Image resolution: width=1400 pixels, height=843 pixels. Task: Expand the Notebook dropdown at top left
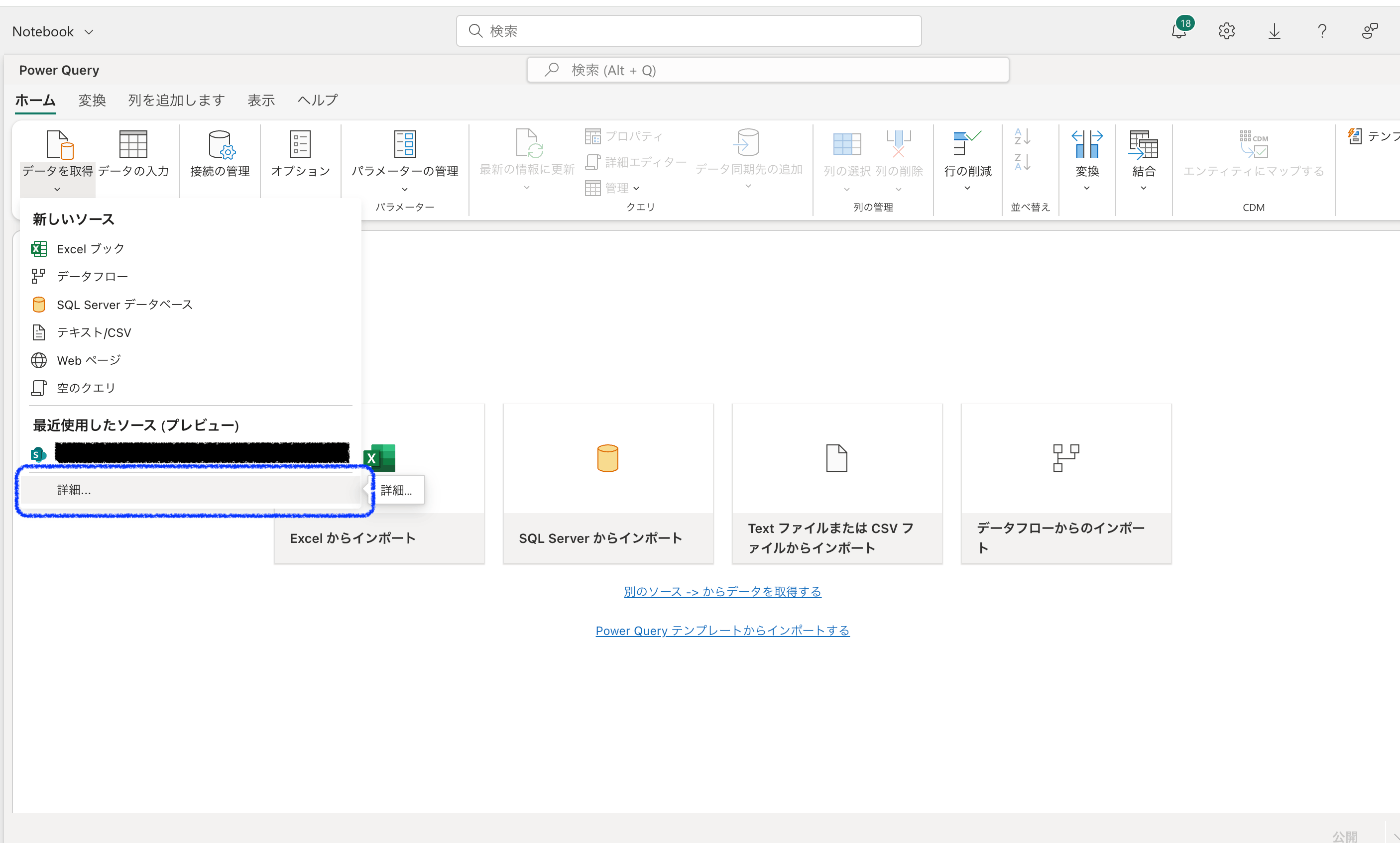point(53,31)
